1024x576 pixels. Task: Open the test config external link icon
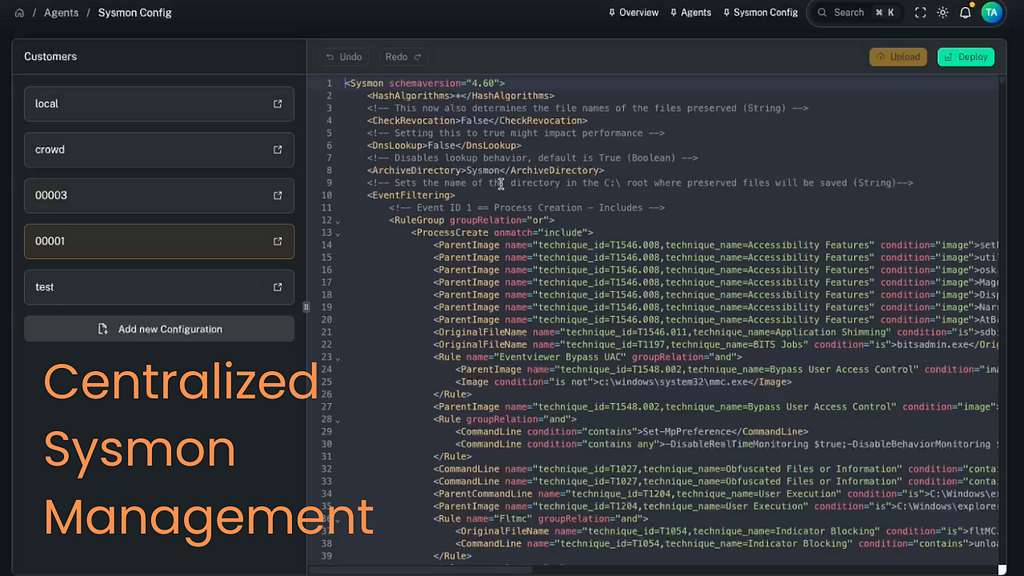tap(277, 287)
